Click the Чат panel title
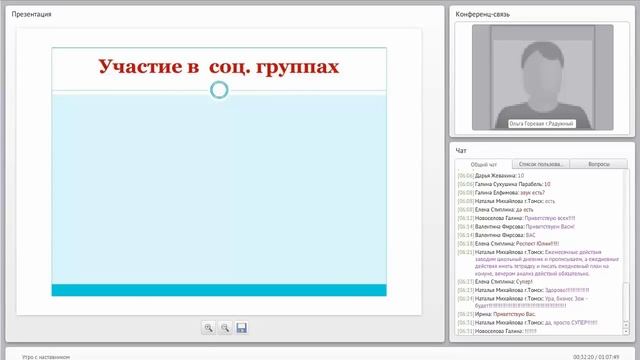 461,151
